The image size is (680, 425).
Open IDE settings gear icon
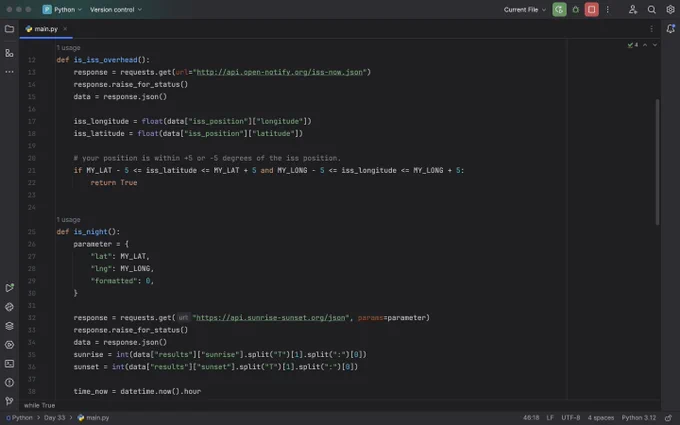(x=670, y=10)
